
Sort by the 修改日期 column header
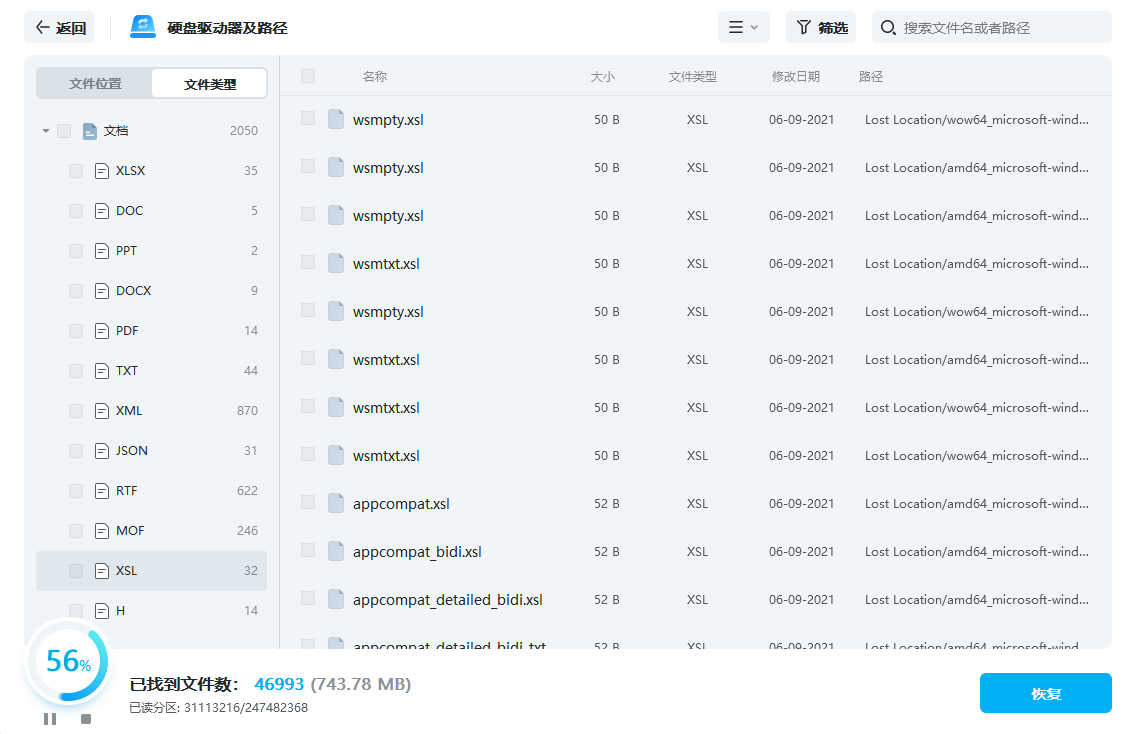(795, 76)
